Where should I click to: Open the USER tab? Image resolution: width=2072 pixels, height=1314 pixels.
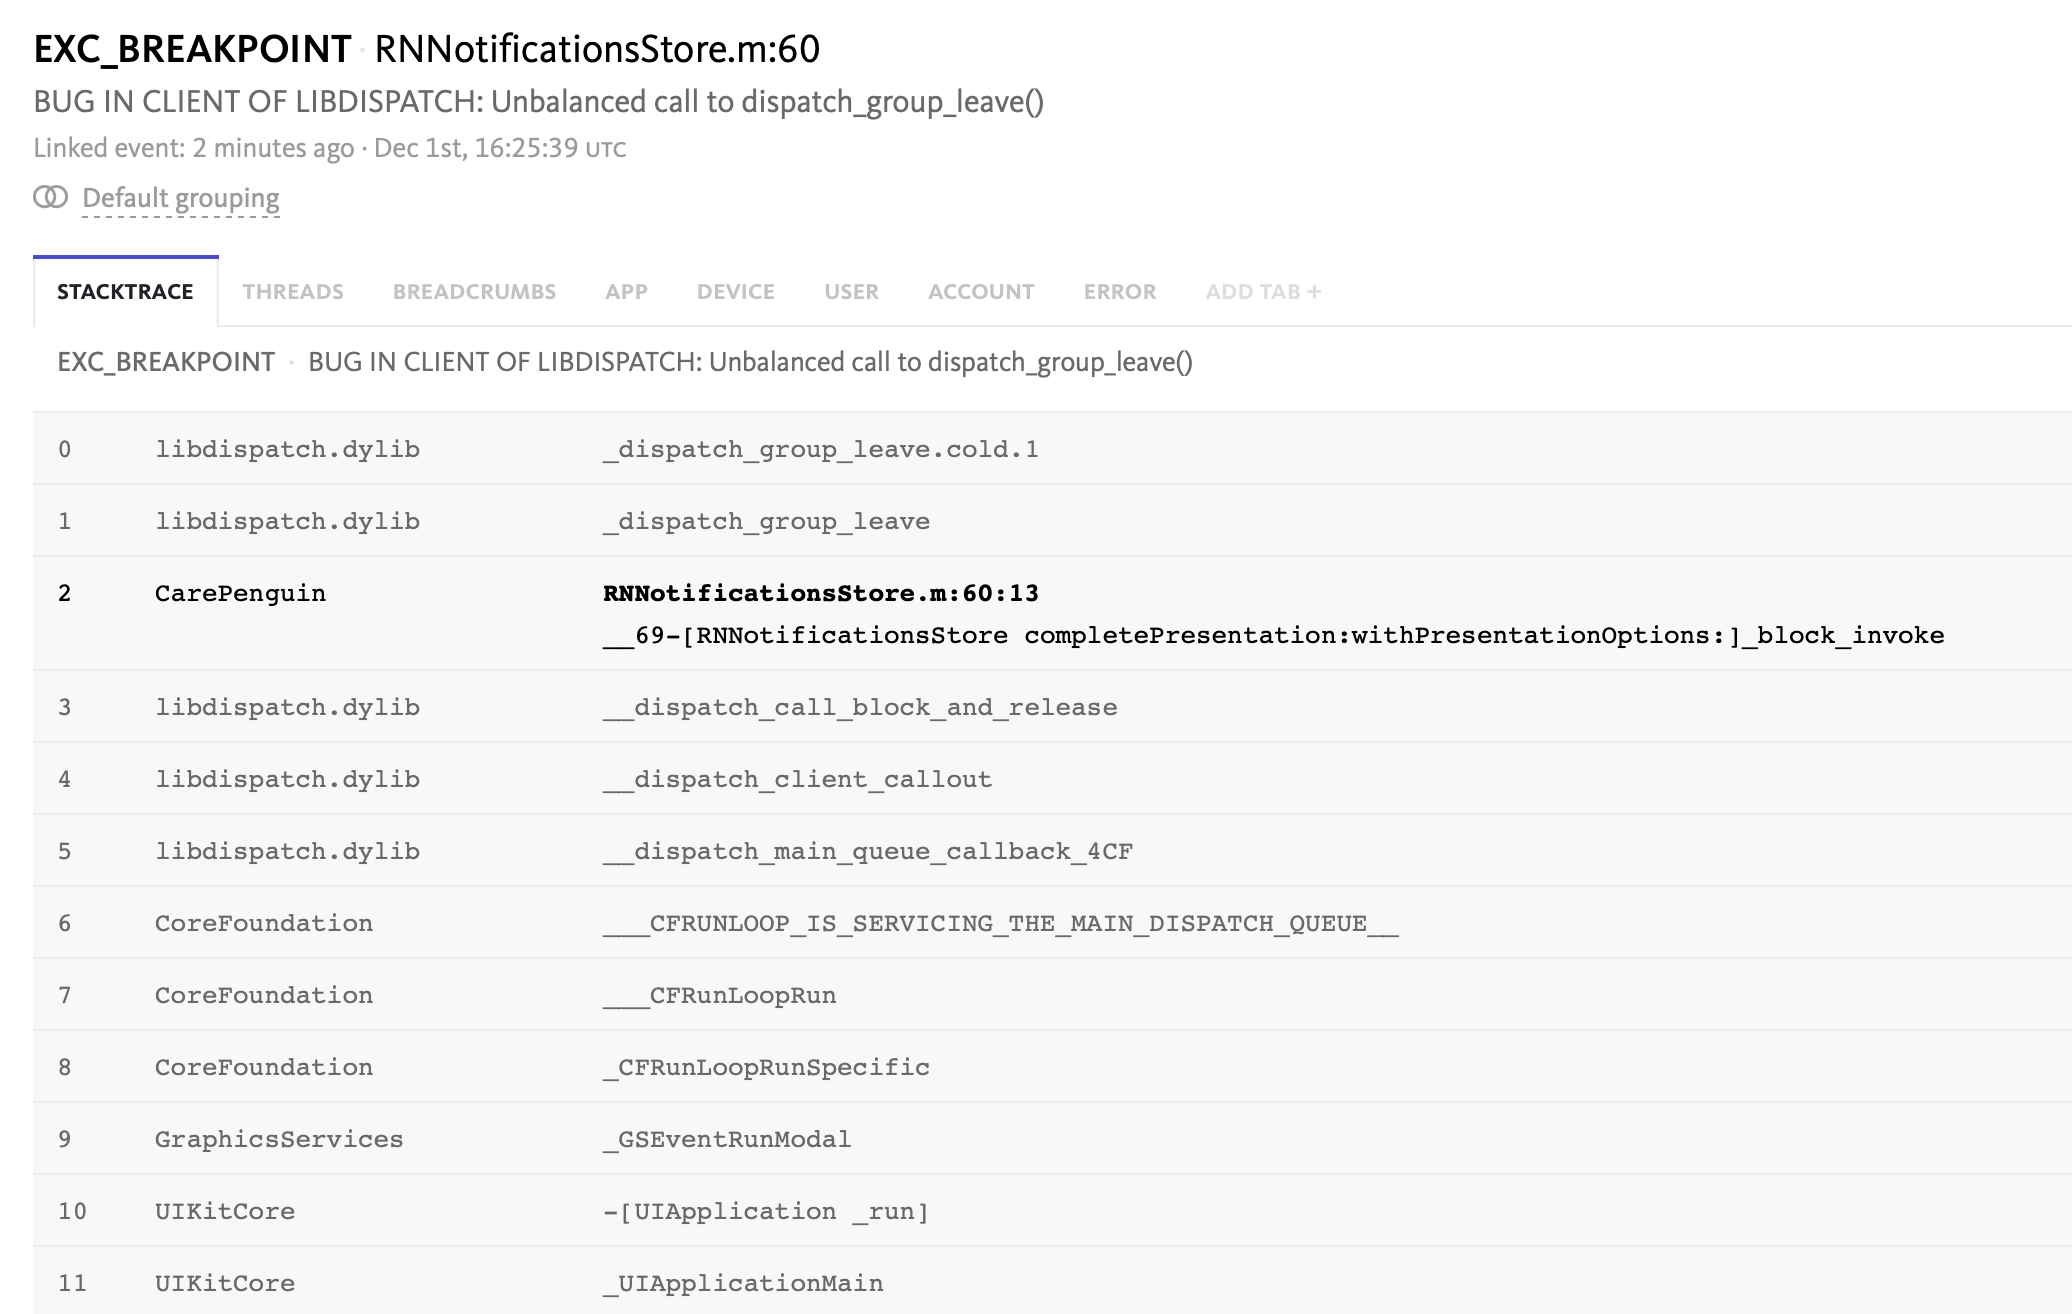(x=851, y=291)
